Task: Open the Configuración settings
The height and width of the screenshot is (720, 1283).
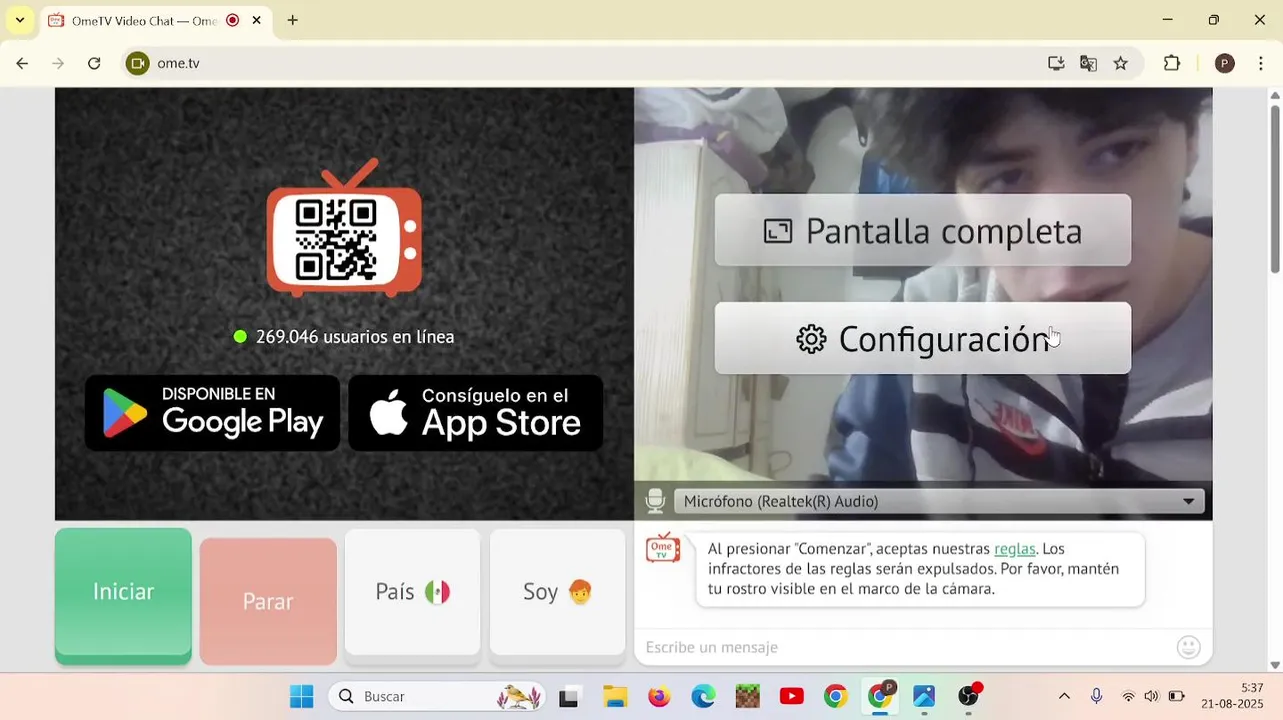Action: point(923,339)
